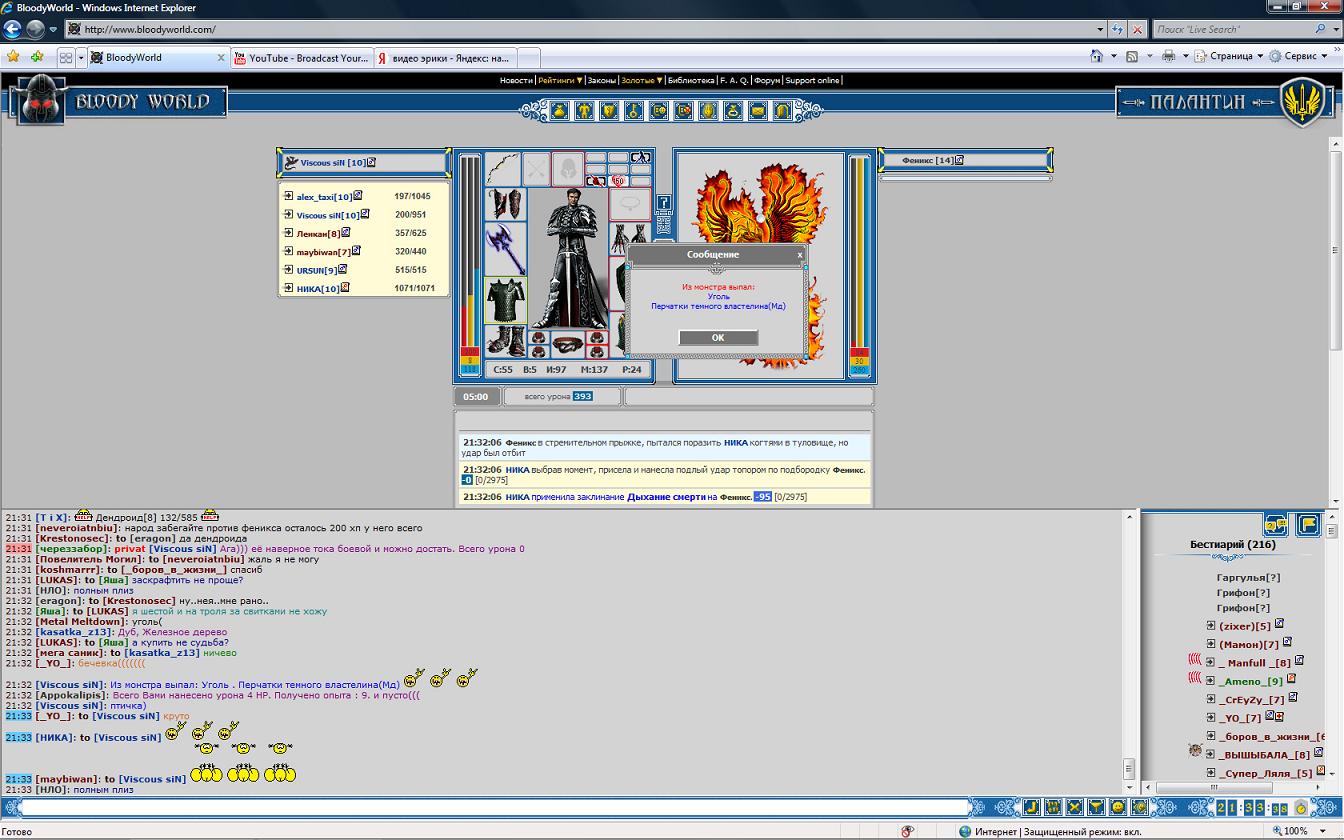
Task: Click the flag icon above Бестиарий list
Action: tap(1307, 523)
